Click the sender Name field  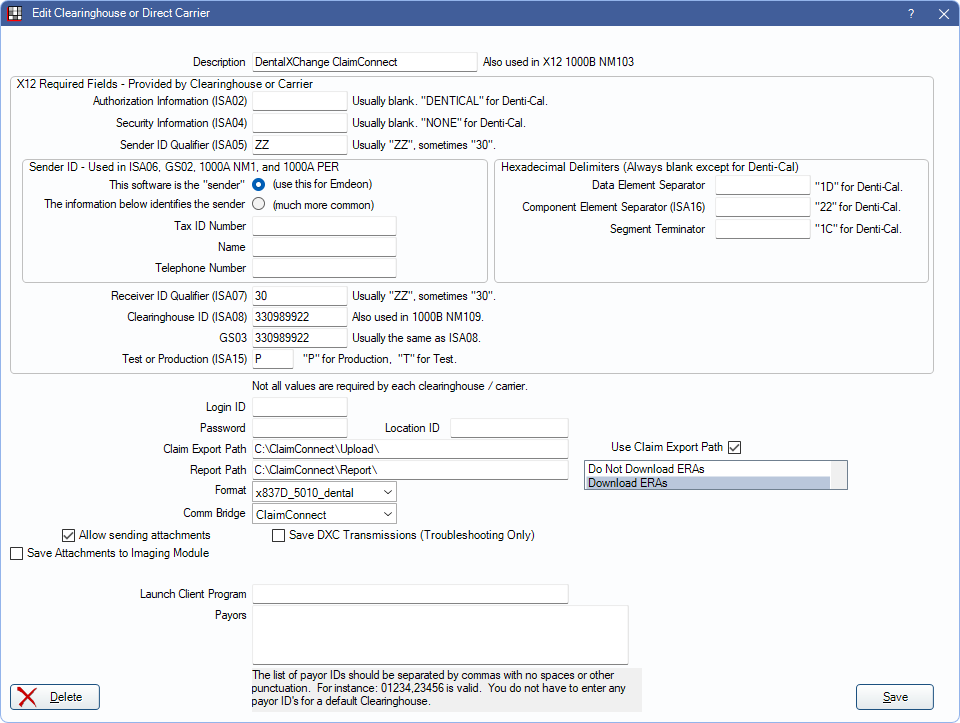tap(324, 247)
